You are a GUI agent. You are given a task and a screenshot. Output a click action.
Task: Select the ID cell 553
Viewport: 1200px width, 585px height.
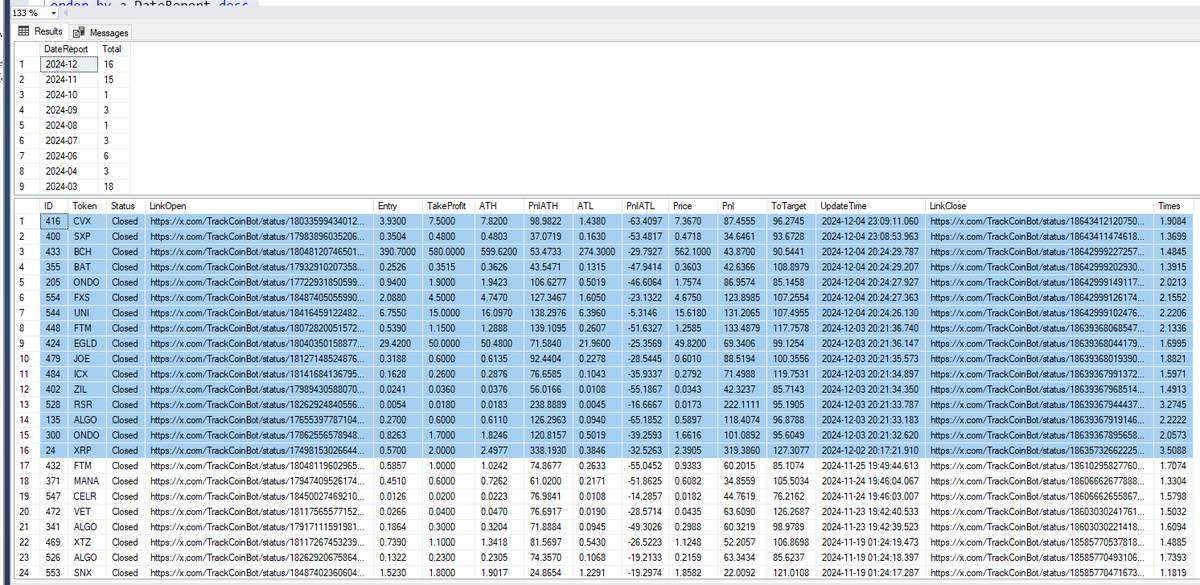point(55,571)
